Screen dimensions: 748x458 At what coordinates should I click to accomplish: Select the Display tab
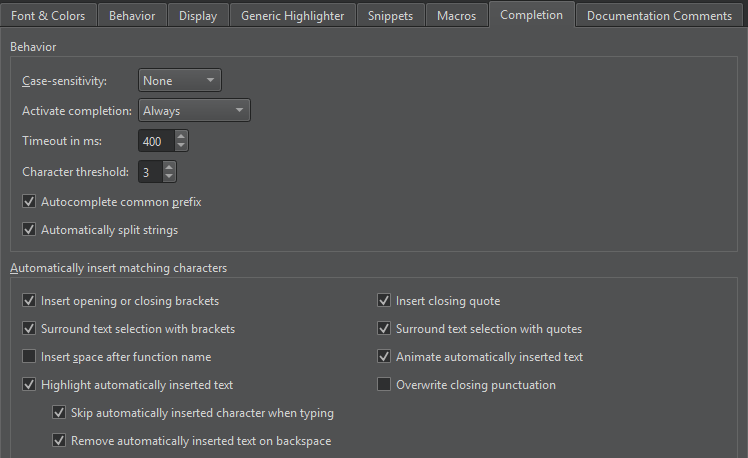coord(197,15)
